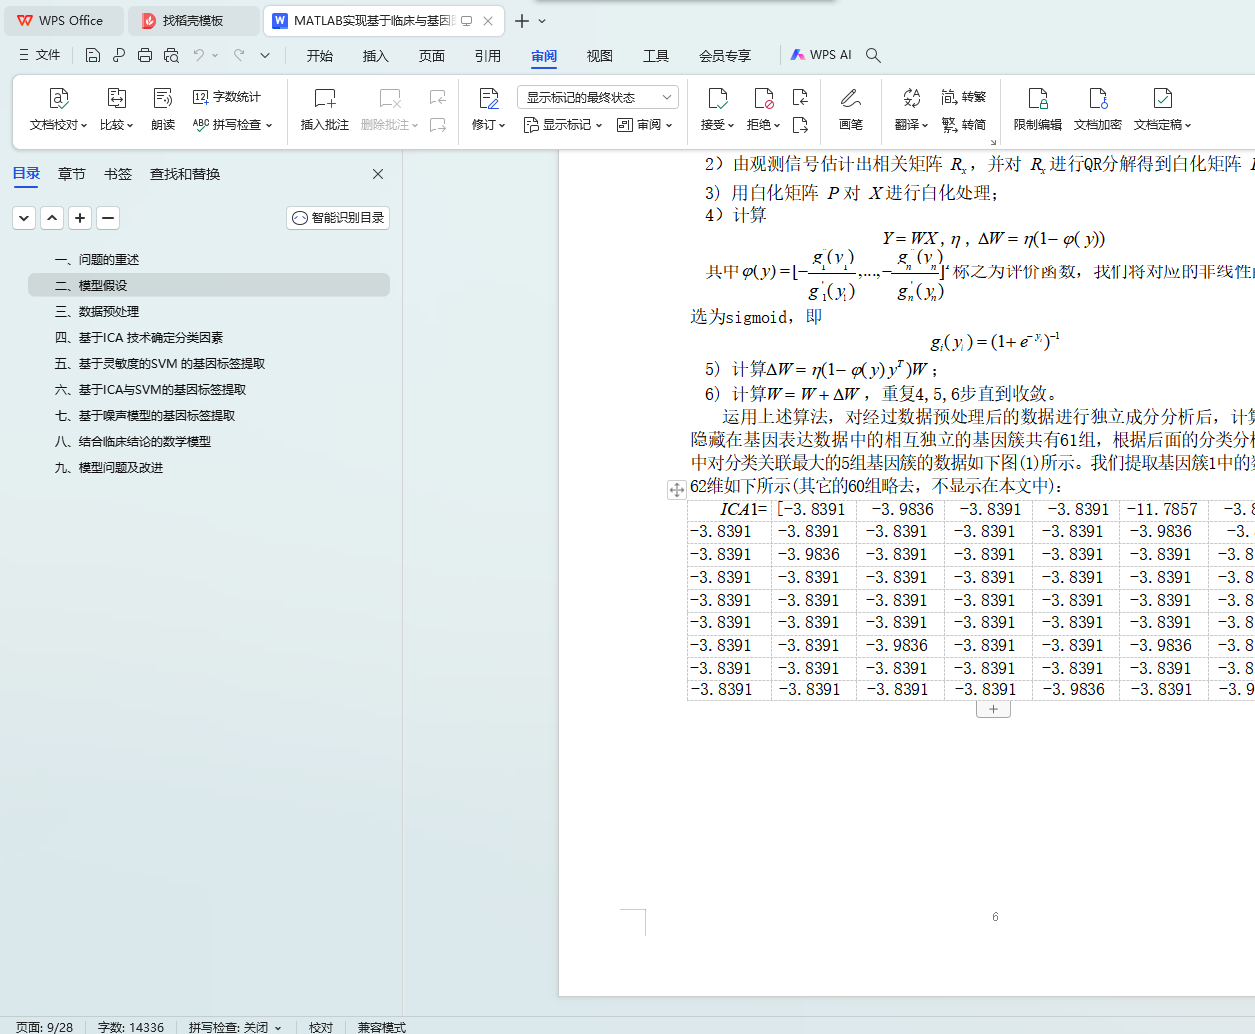Click the undo arrow icon
The image size is (1255, 1034).
tap(199, 55)
